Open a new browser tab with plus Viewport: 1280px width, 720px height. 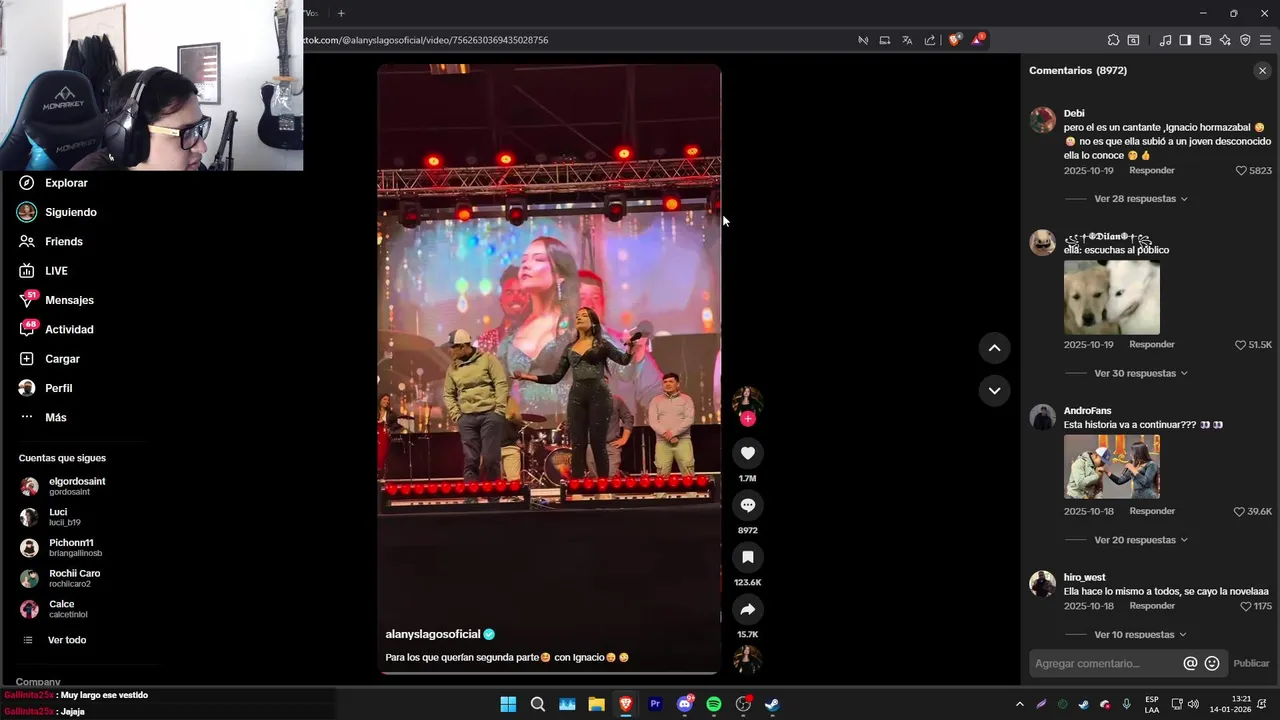341,13
